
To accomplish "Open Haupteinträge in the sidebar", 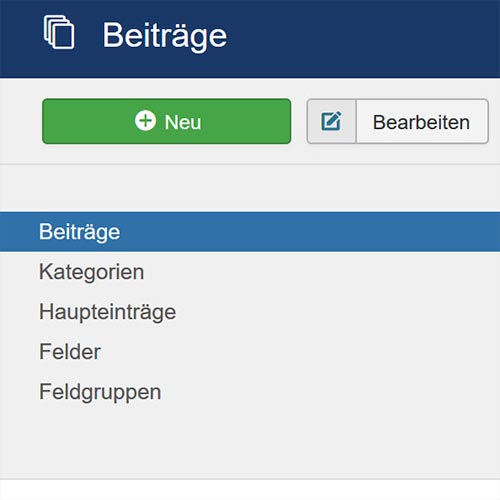I will click(x=108, y=312).
